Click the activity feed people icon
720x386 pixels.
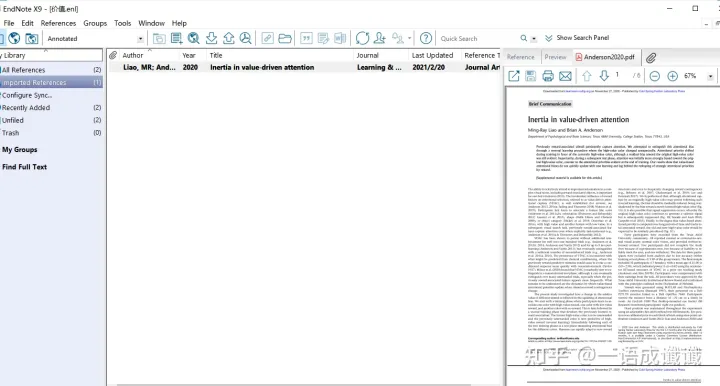(x=398, y=39)
